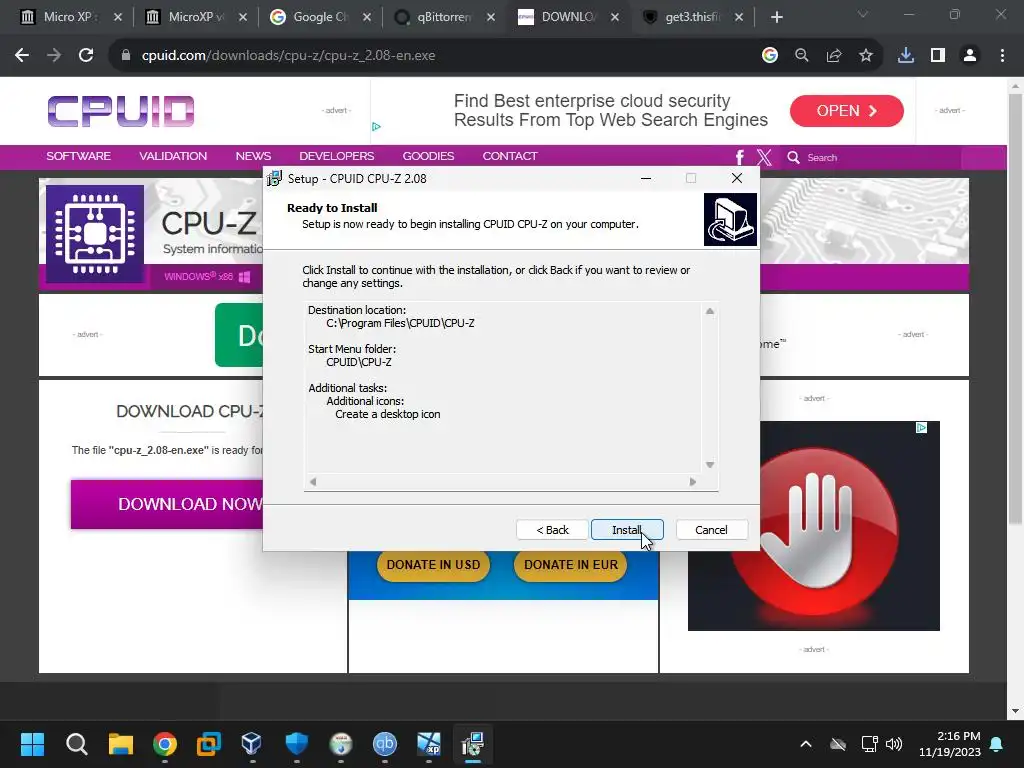1024x768 pixels.
Task: Open the NEWS menu item
Action: (x=253, y=156)
